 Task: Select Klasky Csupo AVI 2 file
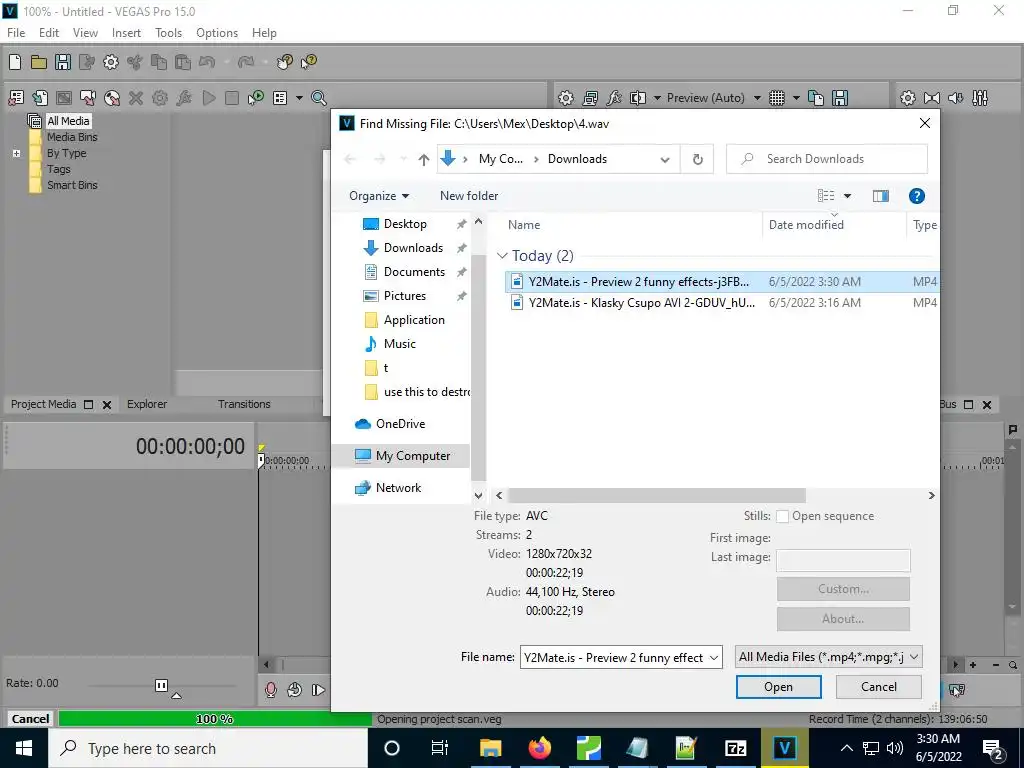click(x=722, y=303)
